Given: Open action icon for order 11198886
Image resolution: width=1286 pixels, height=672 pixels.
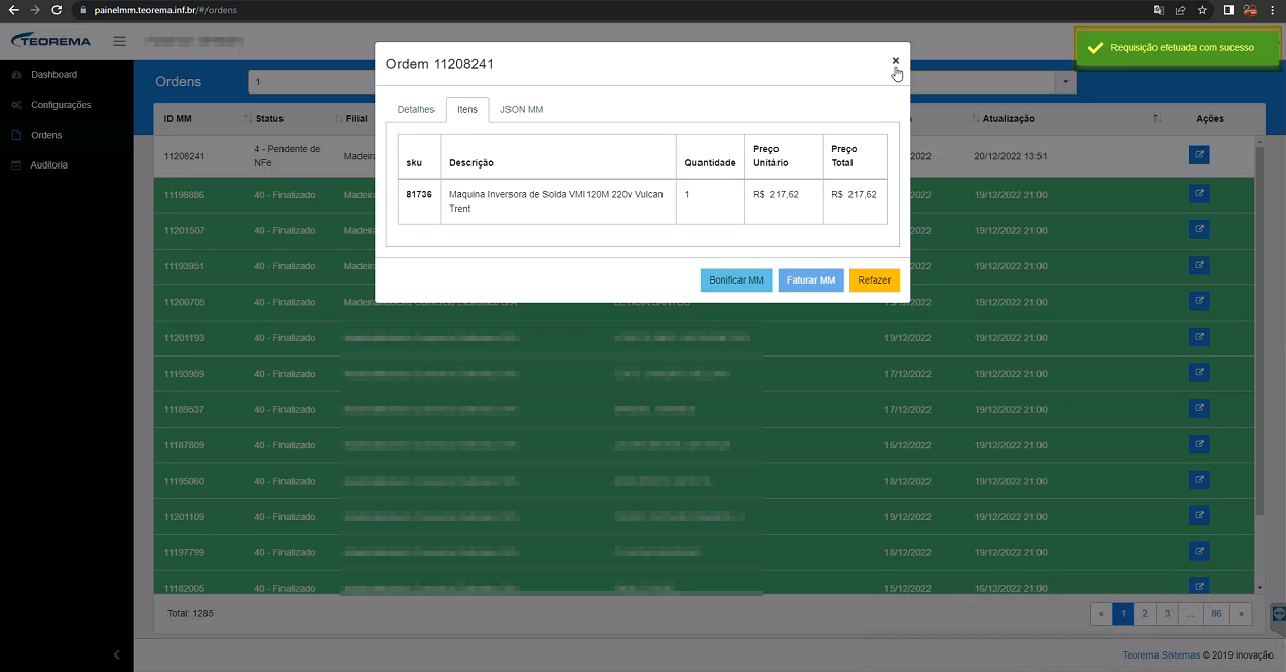Looking at the screenshot, I should click(1199, 194).
